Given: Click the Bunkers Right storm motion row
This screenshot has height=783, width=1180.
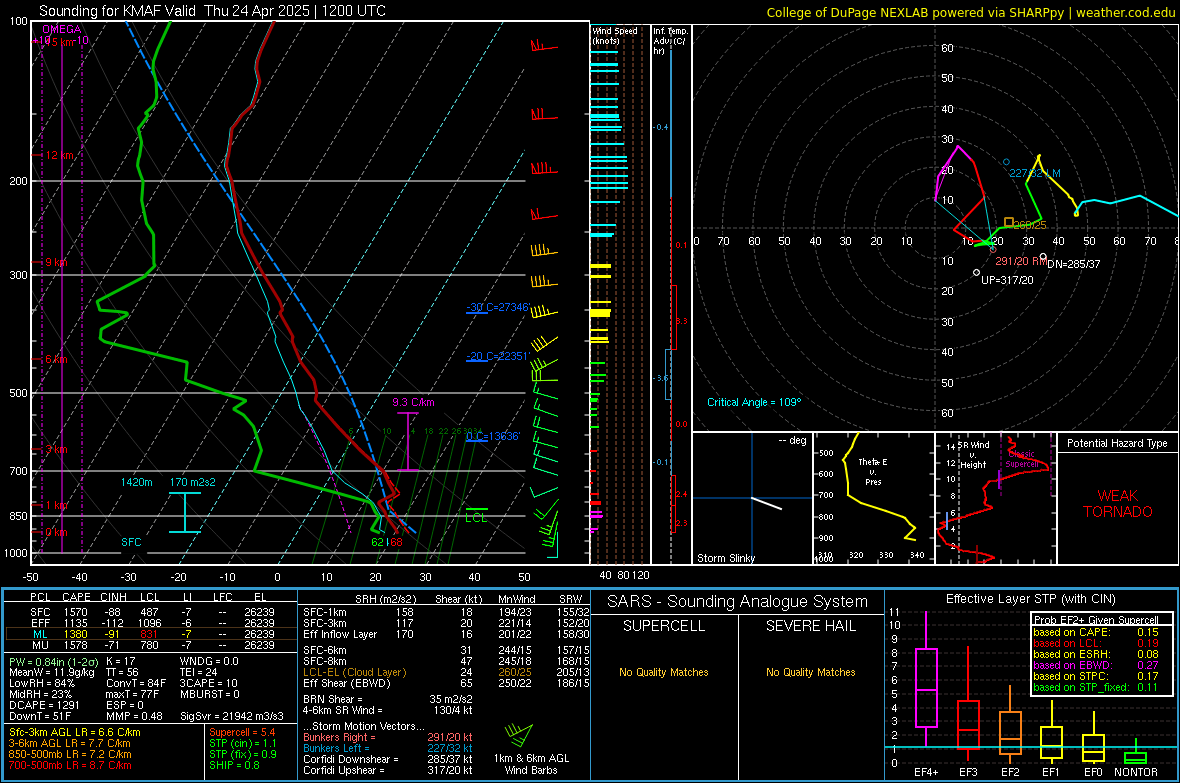Looking at the screenshot, I should (x=388, y=738).
